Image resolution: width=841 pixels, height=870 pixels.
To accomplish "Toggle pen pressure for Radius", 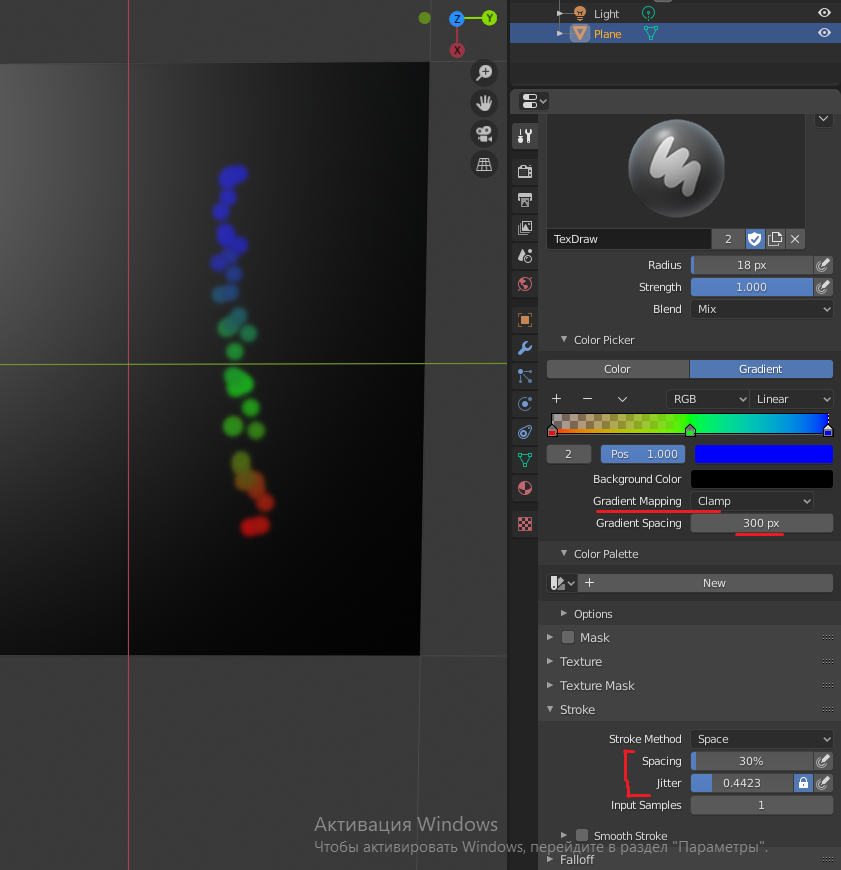I will (x=823, y=265).
